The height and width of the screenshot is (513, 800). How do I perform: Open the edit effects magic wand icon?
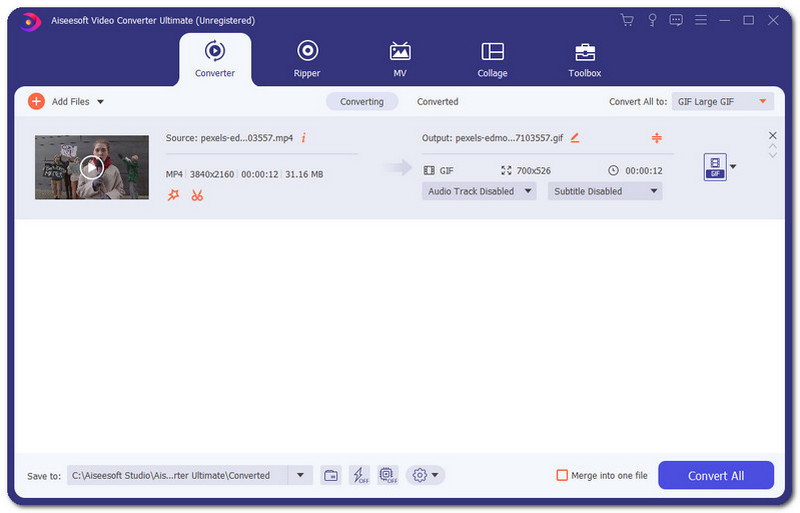(x=173, y=195)
